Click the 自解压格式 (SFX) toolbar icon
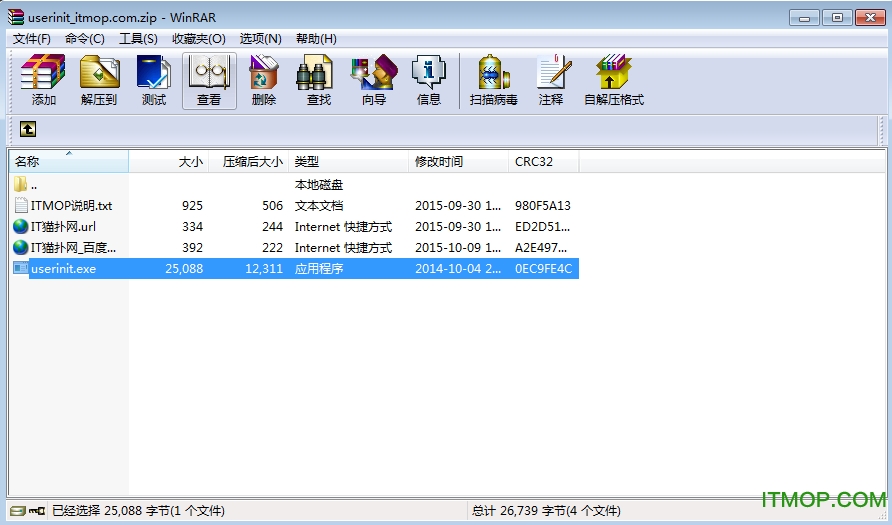The height and width of the screenshot is (525, 892). [x=613, y=72]
